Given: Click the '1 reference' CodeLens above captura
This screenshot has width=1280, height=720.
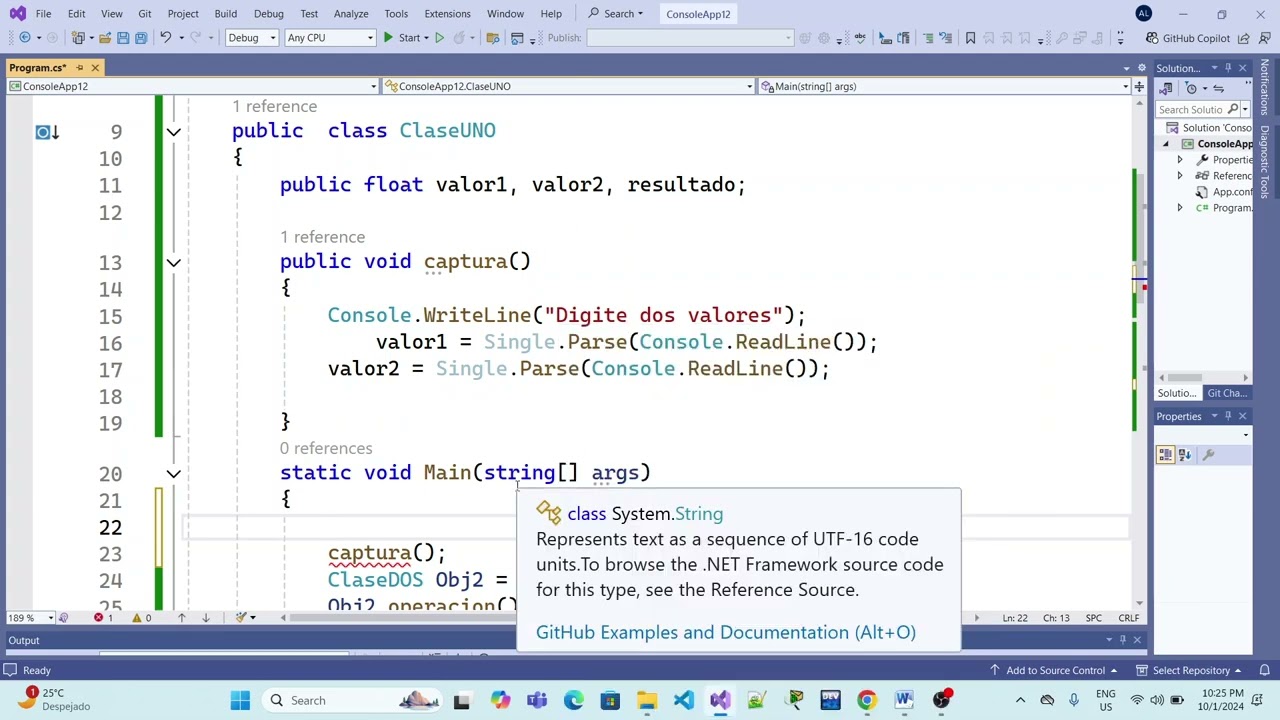Looking at the screenshot, I should coord(322,237).
